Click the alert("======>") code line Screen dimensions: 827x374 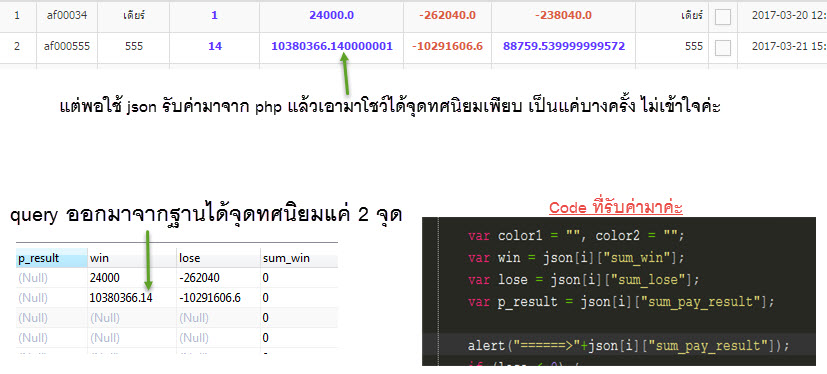click(x=628, y=346)
